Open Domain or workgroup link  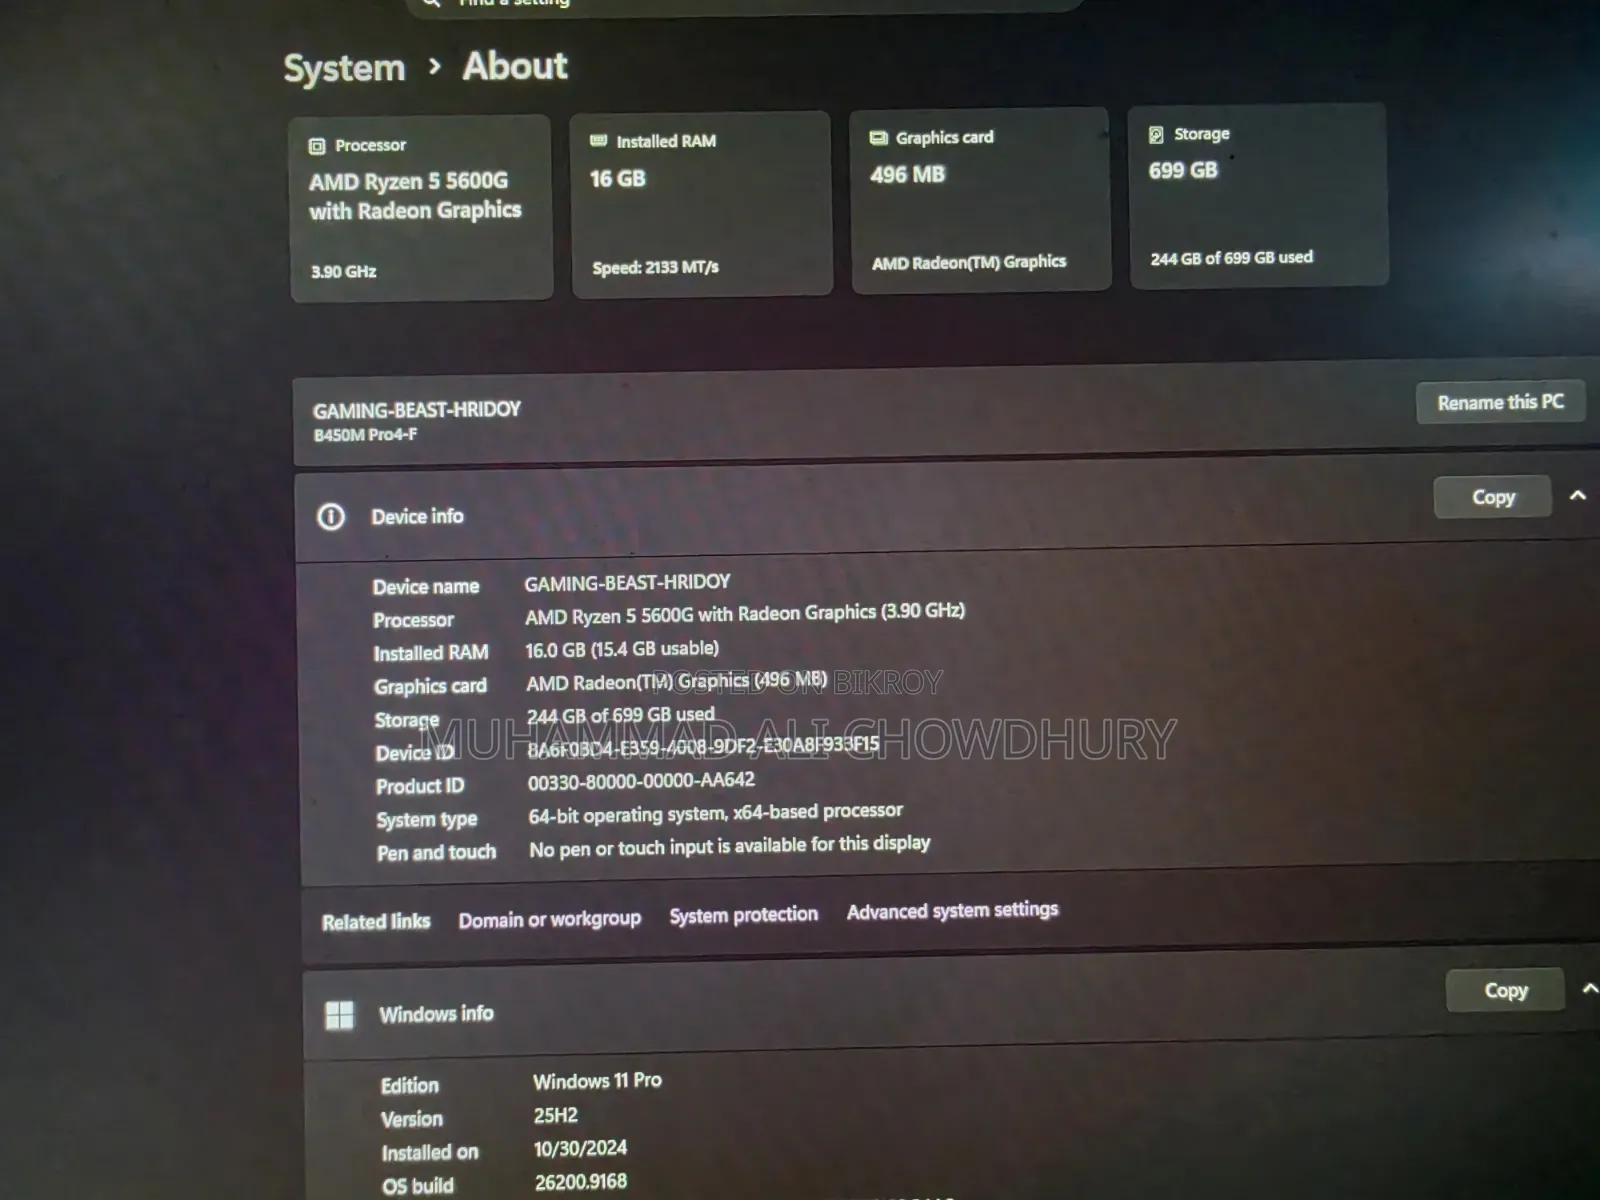point(550,919)
